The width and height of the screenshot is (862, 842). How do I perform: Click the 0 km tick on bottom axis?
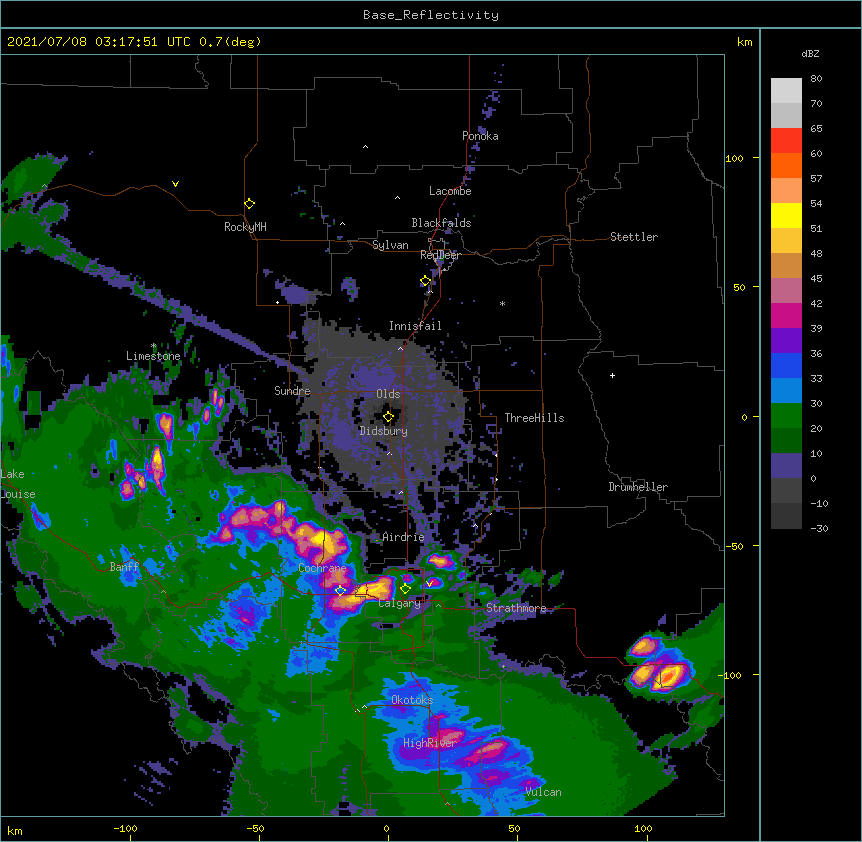(x=386, y=828)
